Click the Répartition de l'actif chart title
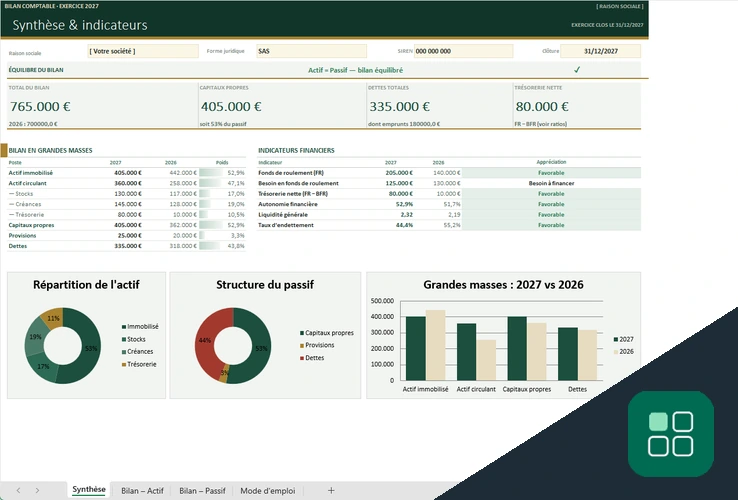 [86, 284]
